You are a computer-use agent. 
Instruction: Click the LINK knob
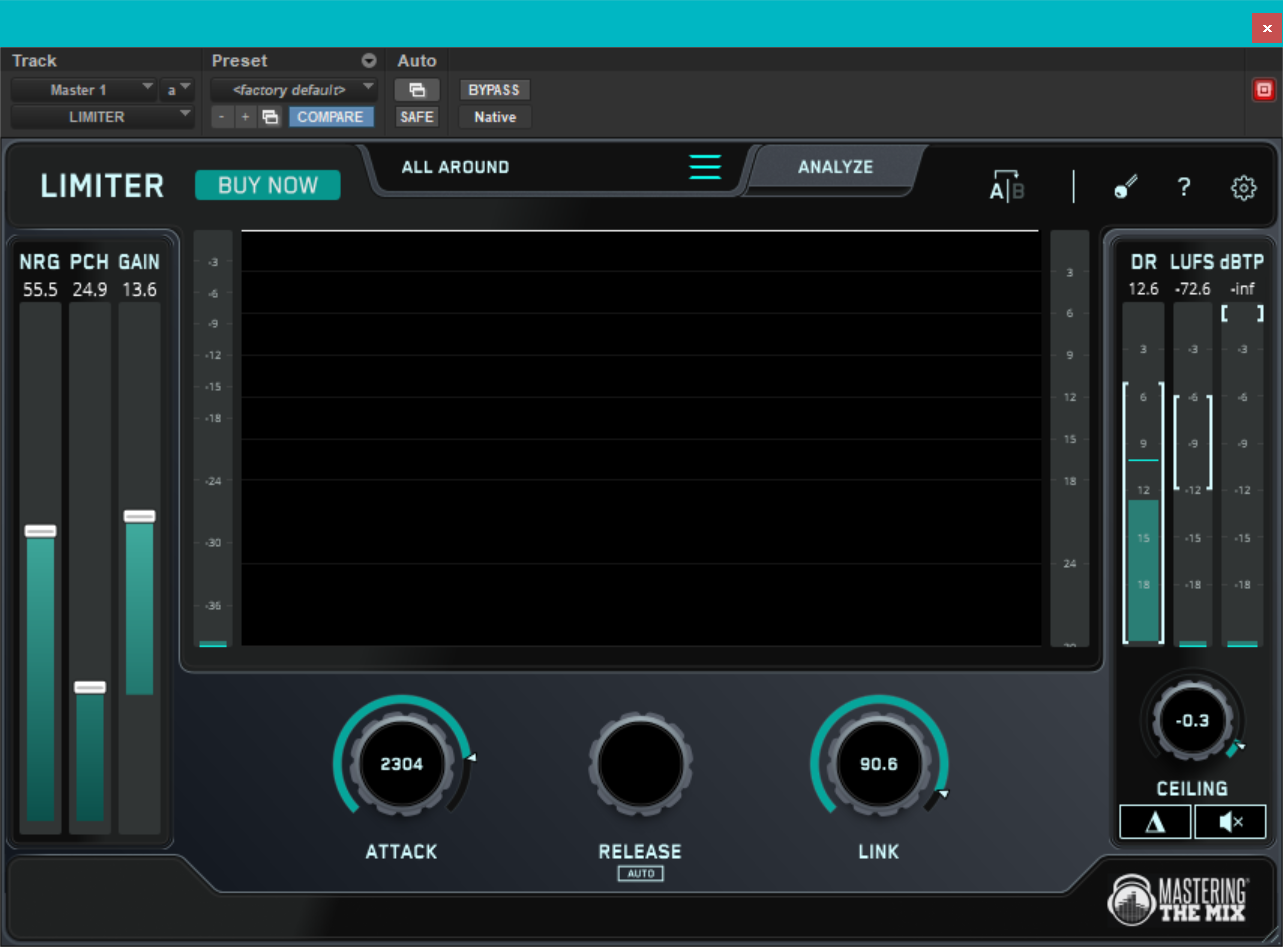coord(879,765)
